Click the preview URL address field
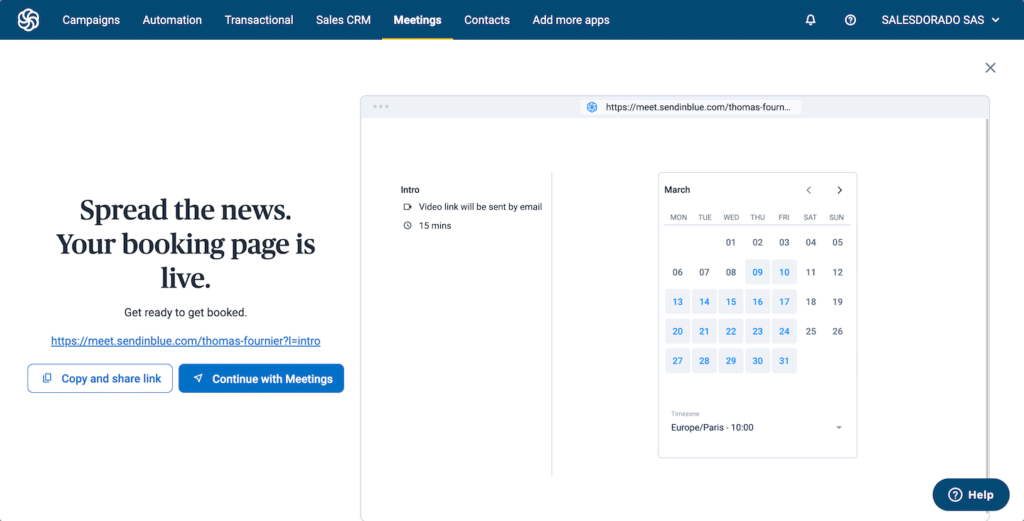Viewport: 1024px width, 521px height. tap(691, 107)
